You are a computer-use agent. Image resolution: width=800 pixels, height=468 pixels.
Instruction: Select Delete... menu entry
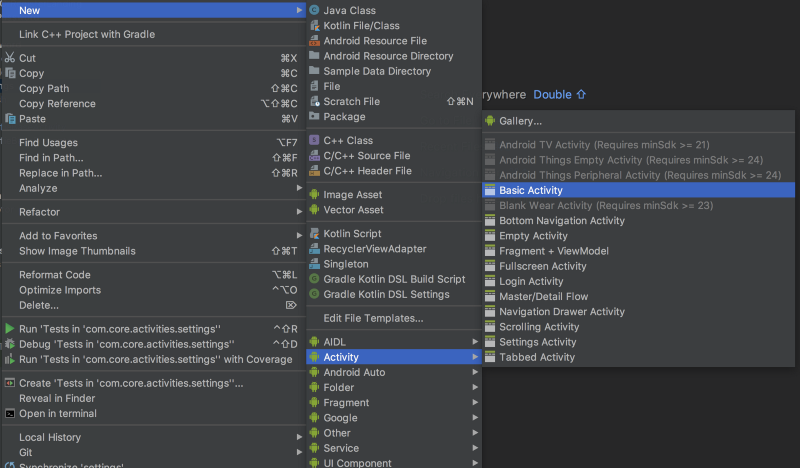[154, 305]
